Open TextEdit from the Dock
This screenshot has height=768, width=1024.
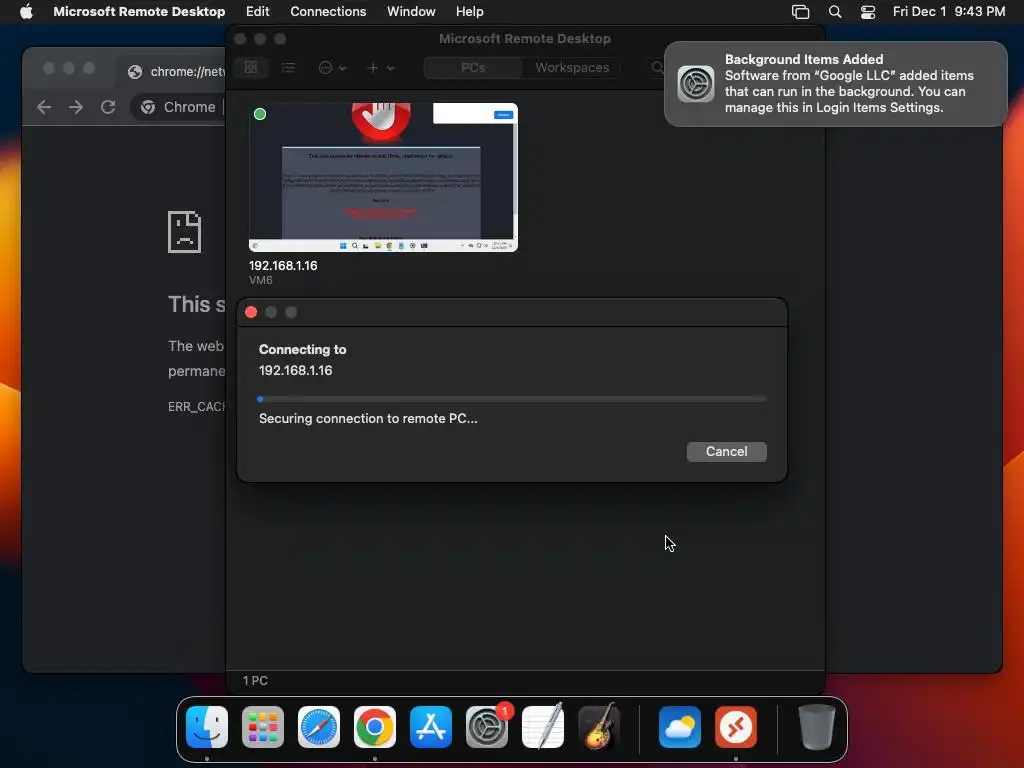pos(543,726)
